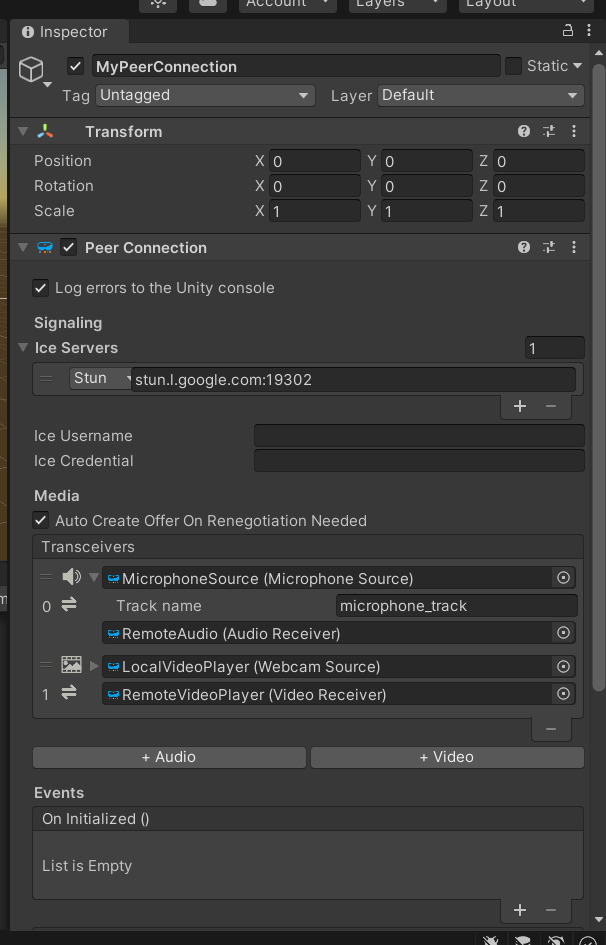
Task: Click the prefab cube icon beside MyPeerConnection
Action: pos(30,68)
